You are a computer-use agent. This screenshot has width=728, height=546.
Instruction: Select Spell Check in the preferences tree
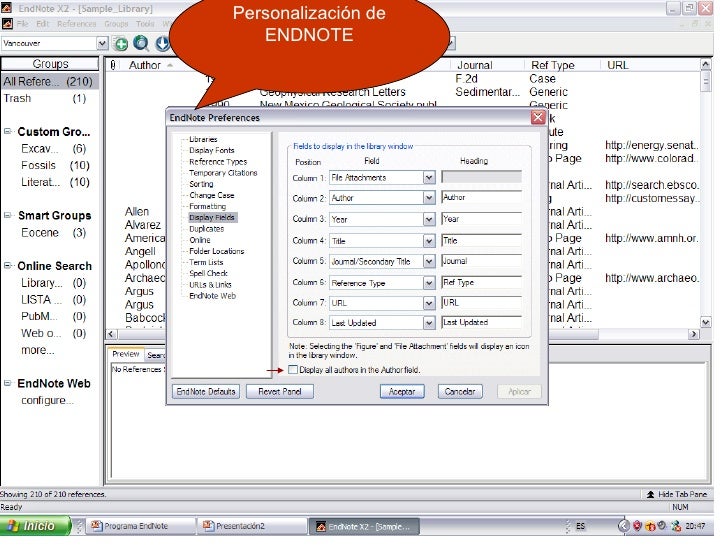(x=208, y=273)
